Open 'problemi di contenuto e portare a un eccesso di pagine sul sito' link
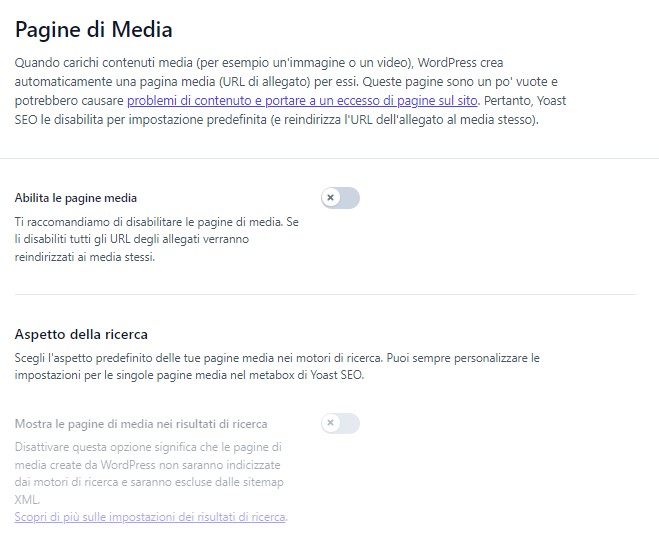Viewport: 659px width, 549px height. (x=302, y=100)
